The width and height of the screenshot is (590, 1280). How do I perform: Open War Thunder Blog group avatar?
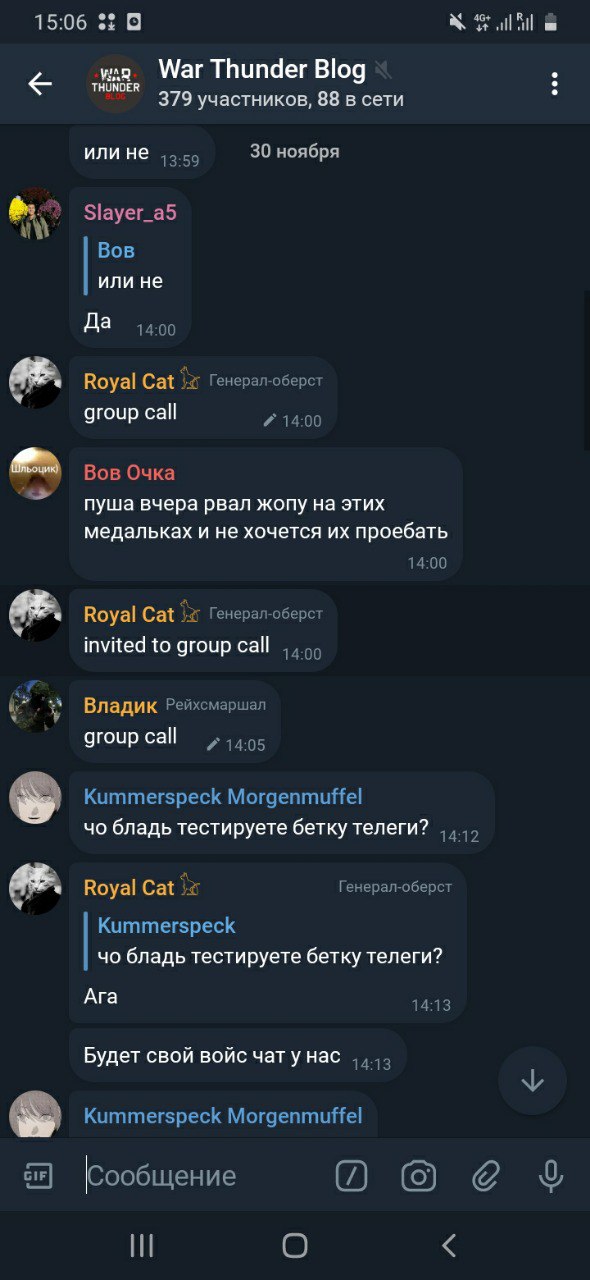coord(115,84)
